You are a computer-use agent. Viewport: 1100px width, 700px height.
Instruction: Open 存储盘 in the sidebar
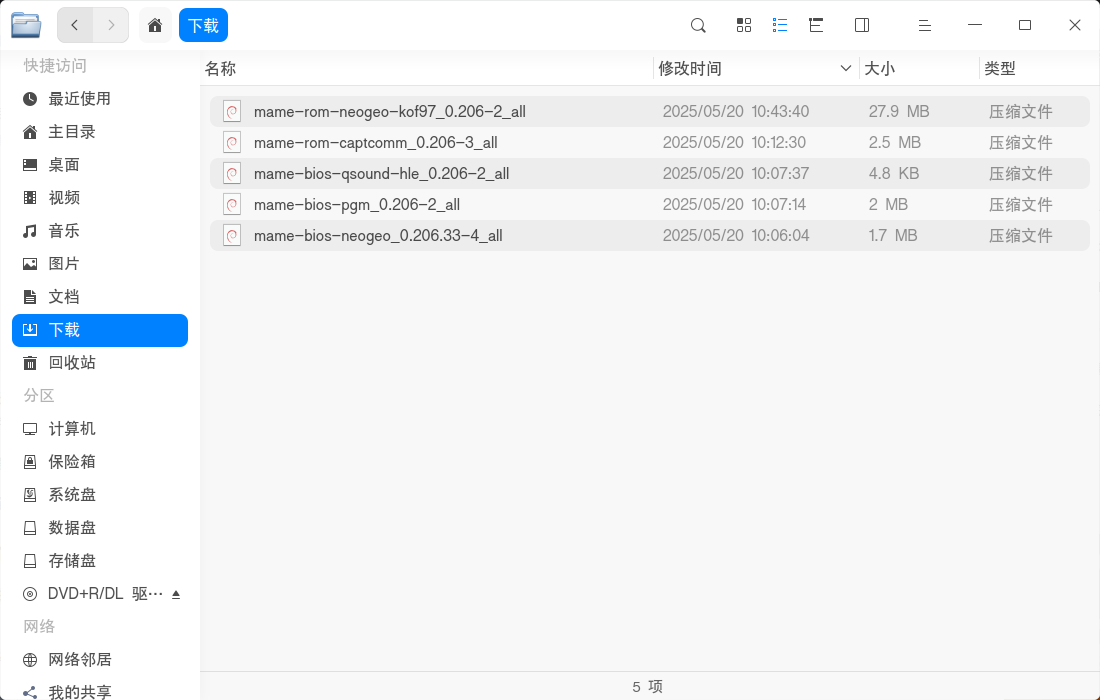[x=100, y=560]
